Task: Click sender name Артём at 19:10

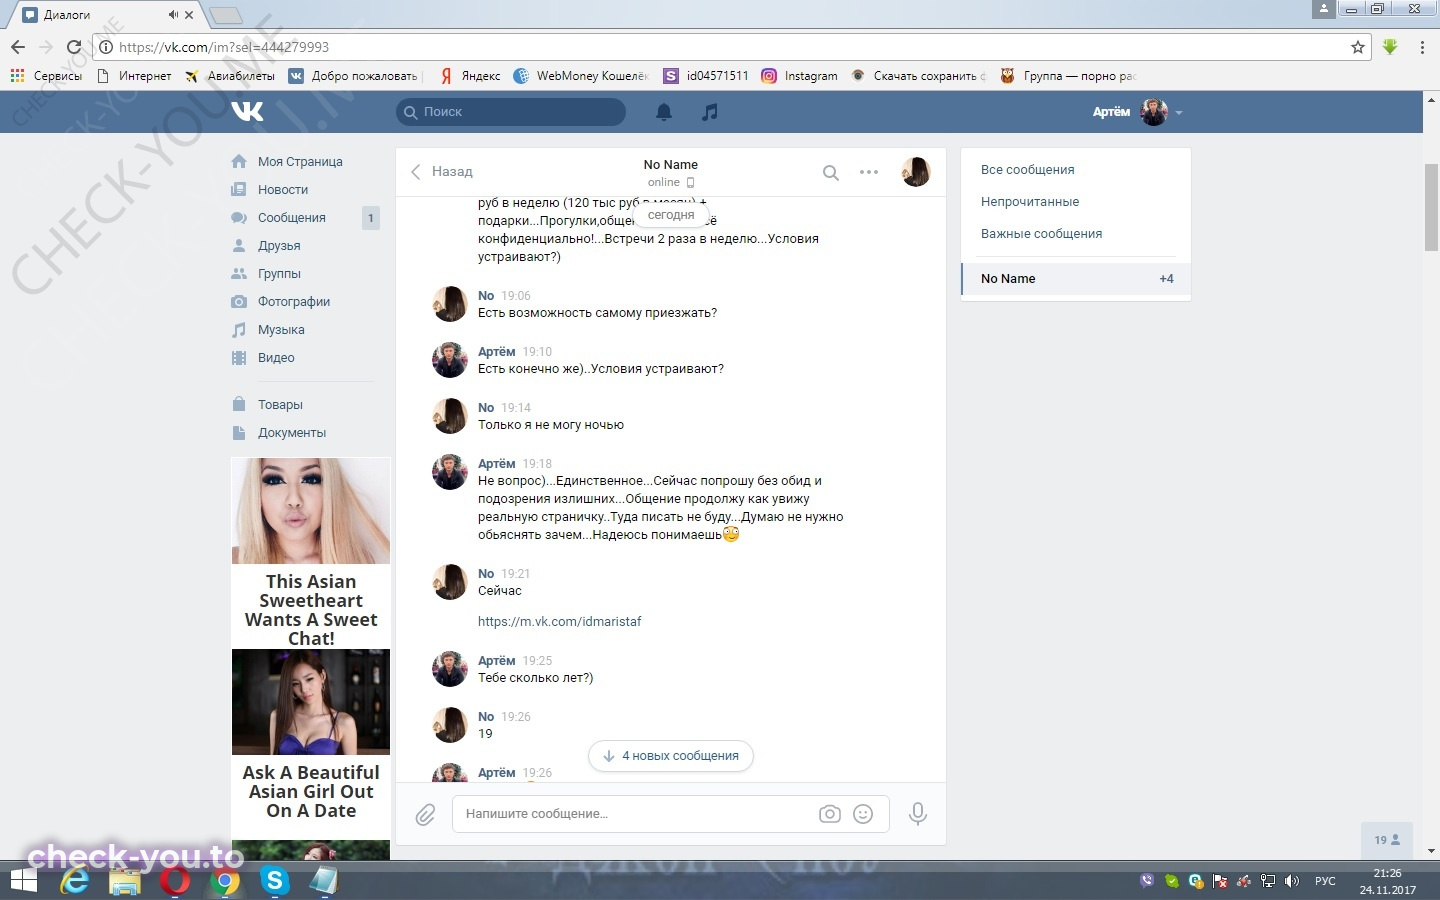Action: tap(496, 351)
